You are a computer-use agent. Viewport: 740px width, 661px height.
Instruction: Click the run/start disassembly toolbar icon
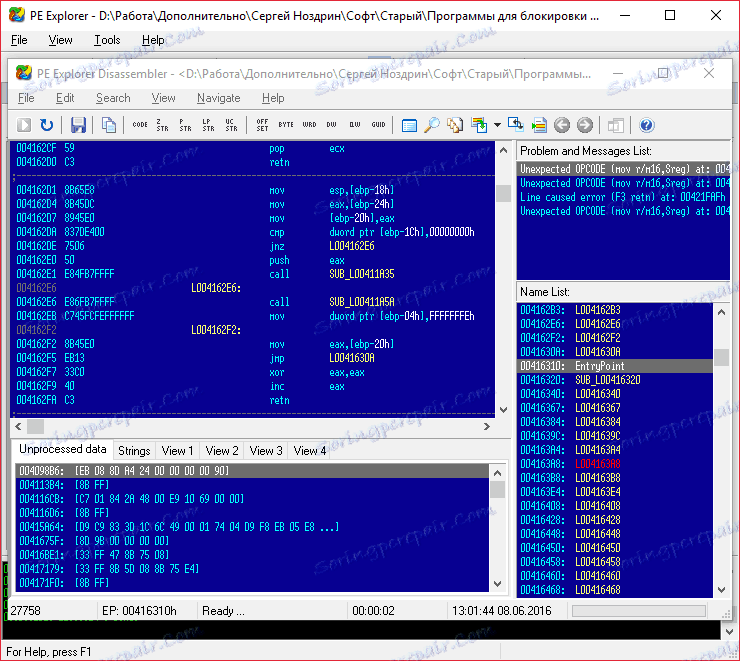[x=24, y=125]
